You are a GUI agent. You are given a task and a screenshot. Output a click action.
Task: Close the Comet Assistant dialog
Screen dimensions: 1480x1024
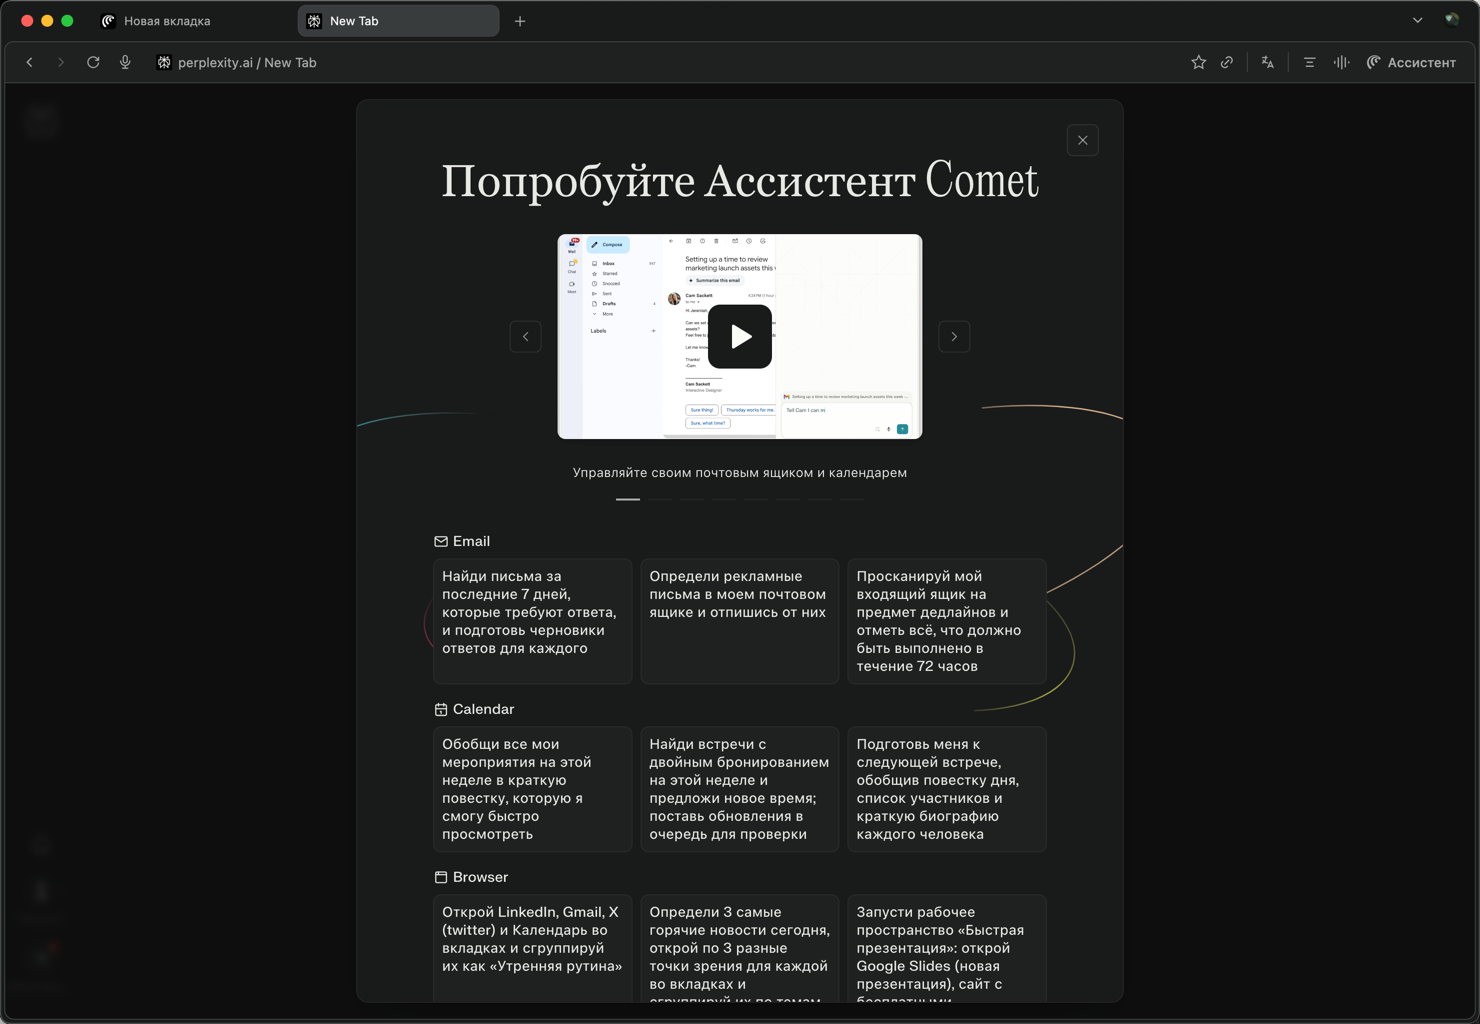[x=1083, y=140]
